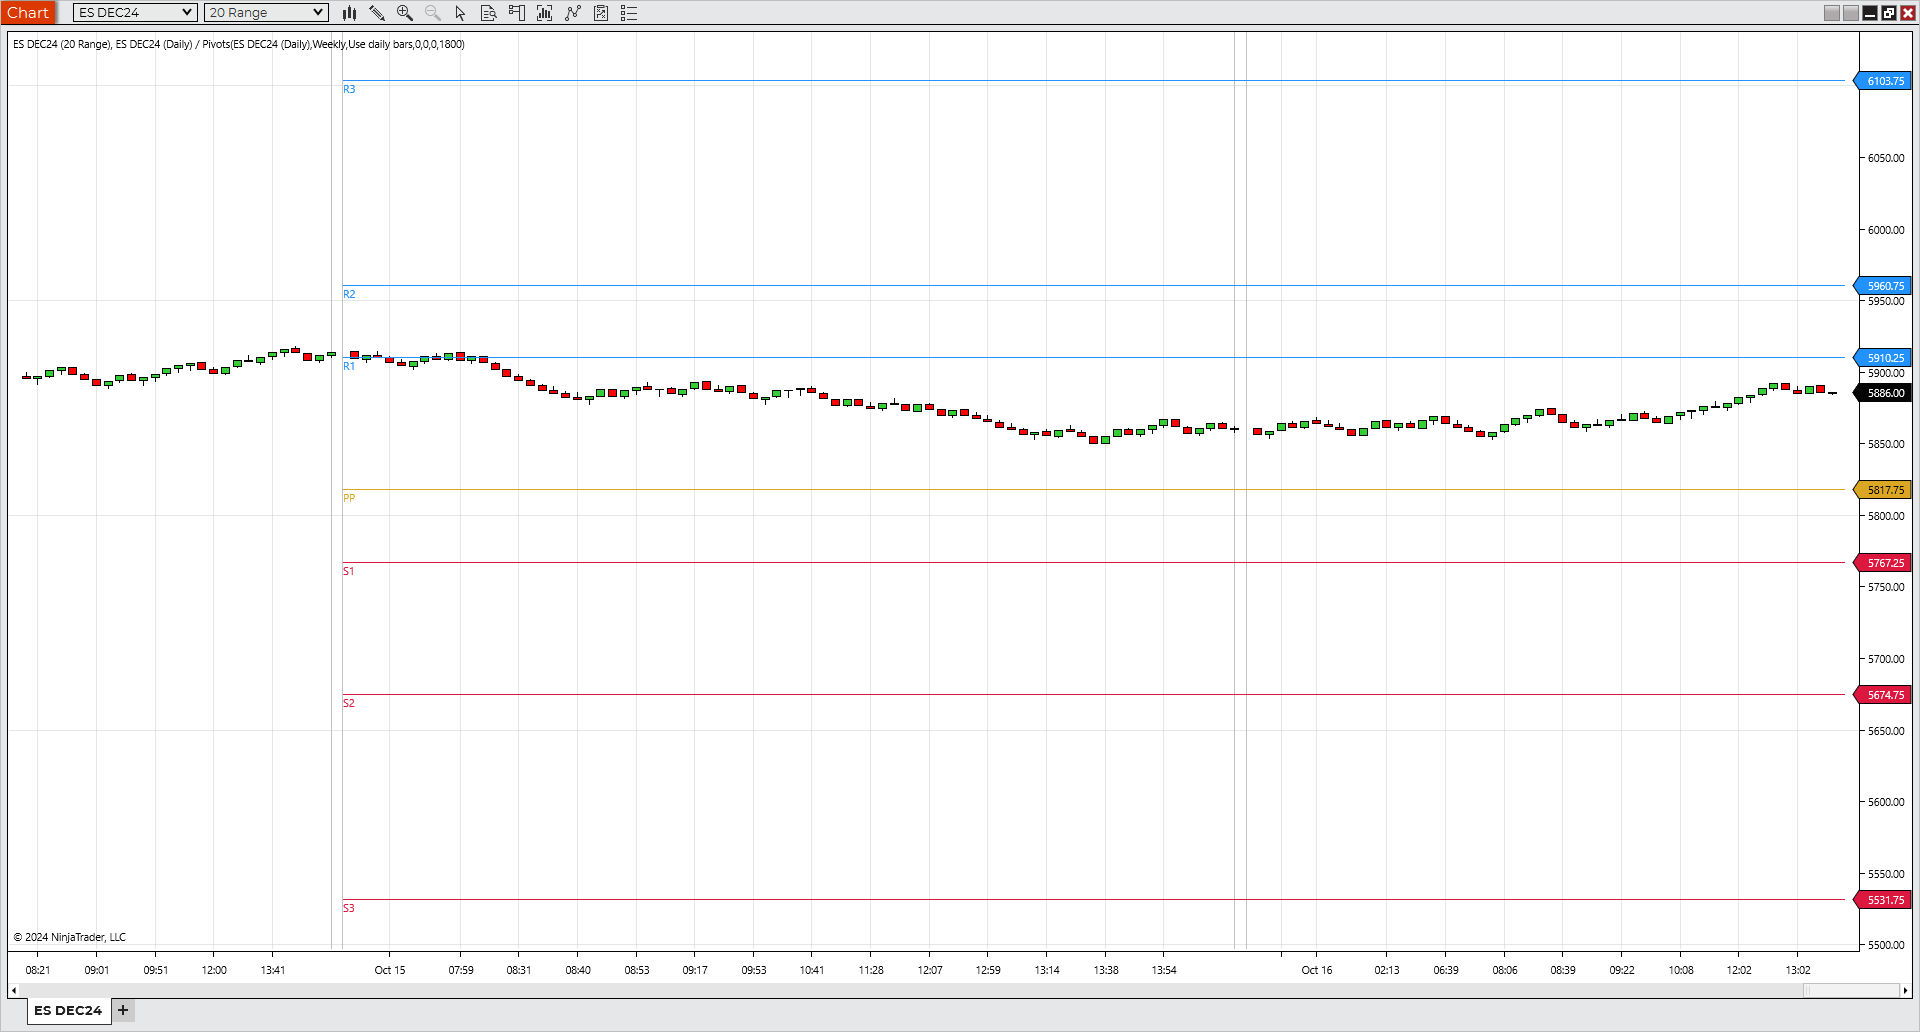Click the S2 price marker 5674.75
1920x1032 pixels.
pyautogui.click(x=1883, y=695)
